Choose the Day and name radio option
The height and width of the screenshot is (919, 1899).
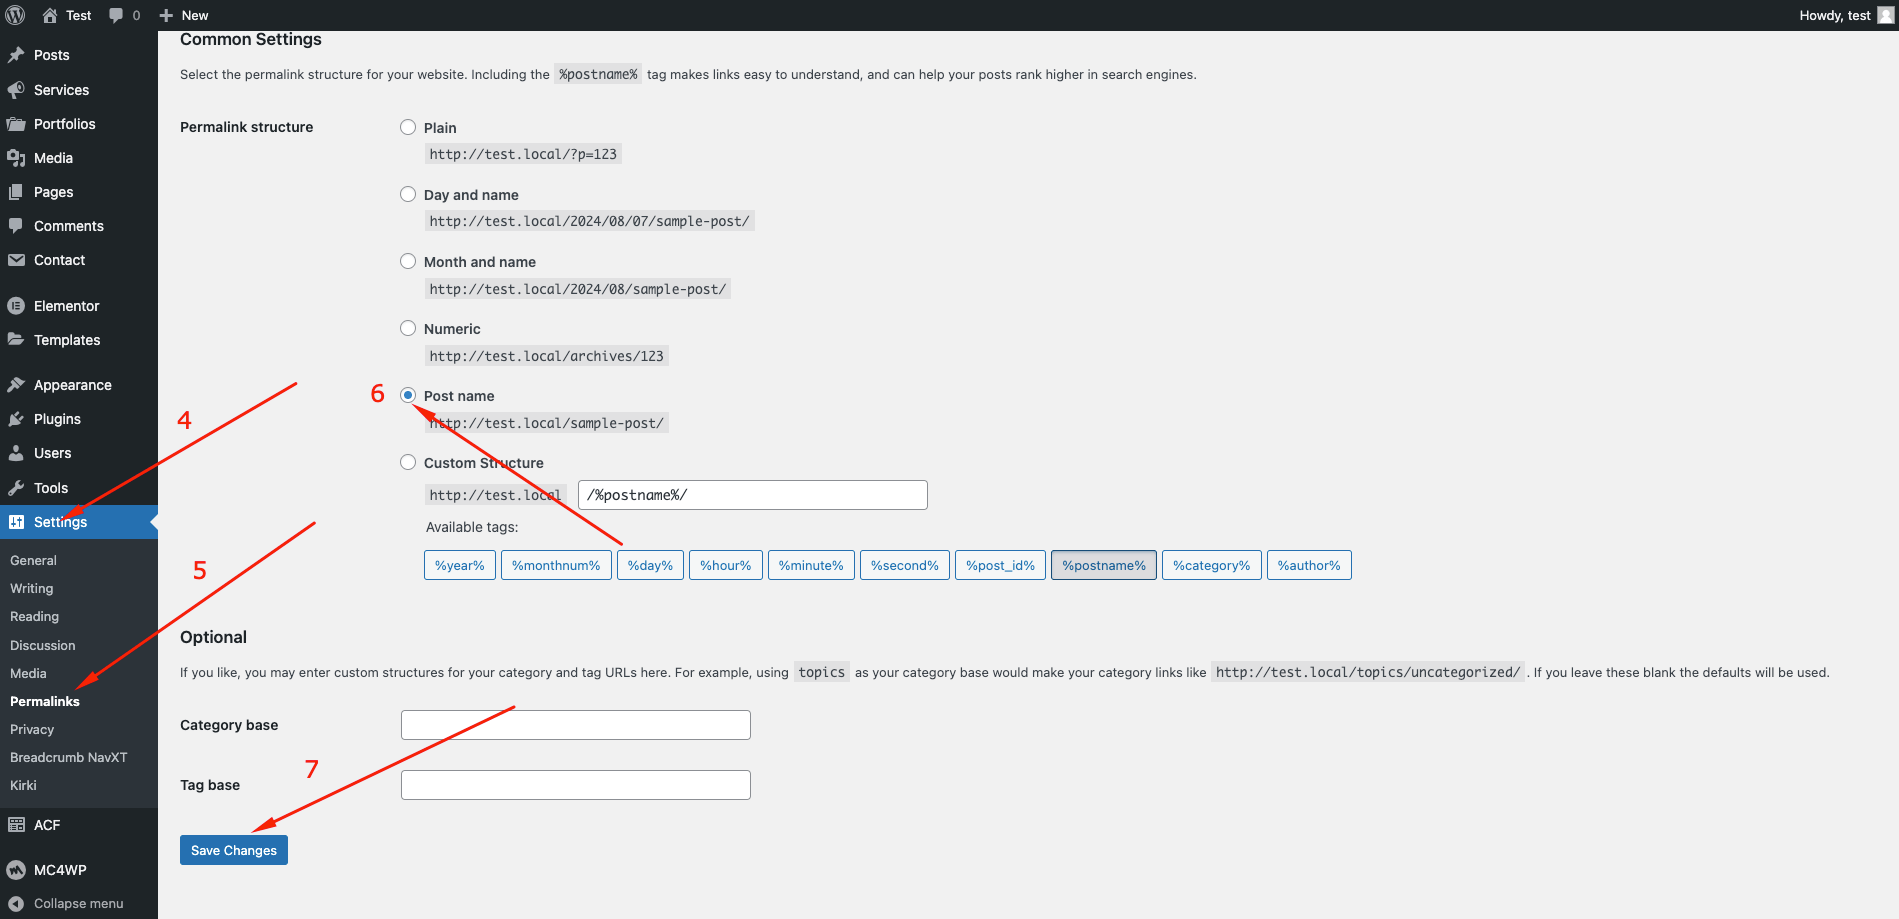[408, 194]
